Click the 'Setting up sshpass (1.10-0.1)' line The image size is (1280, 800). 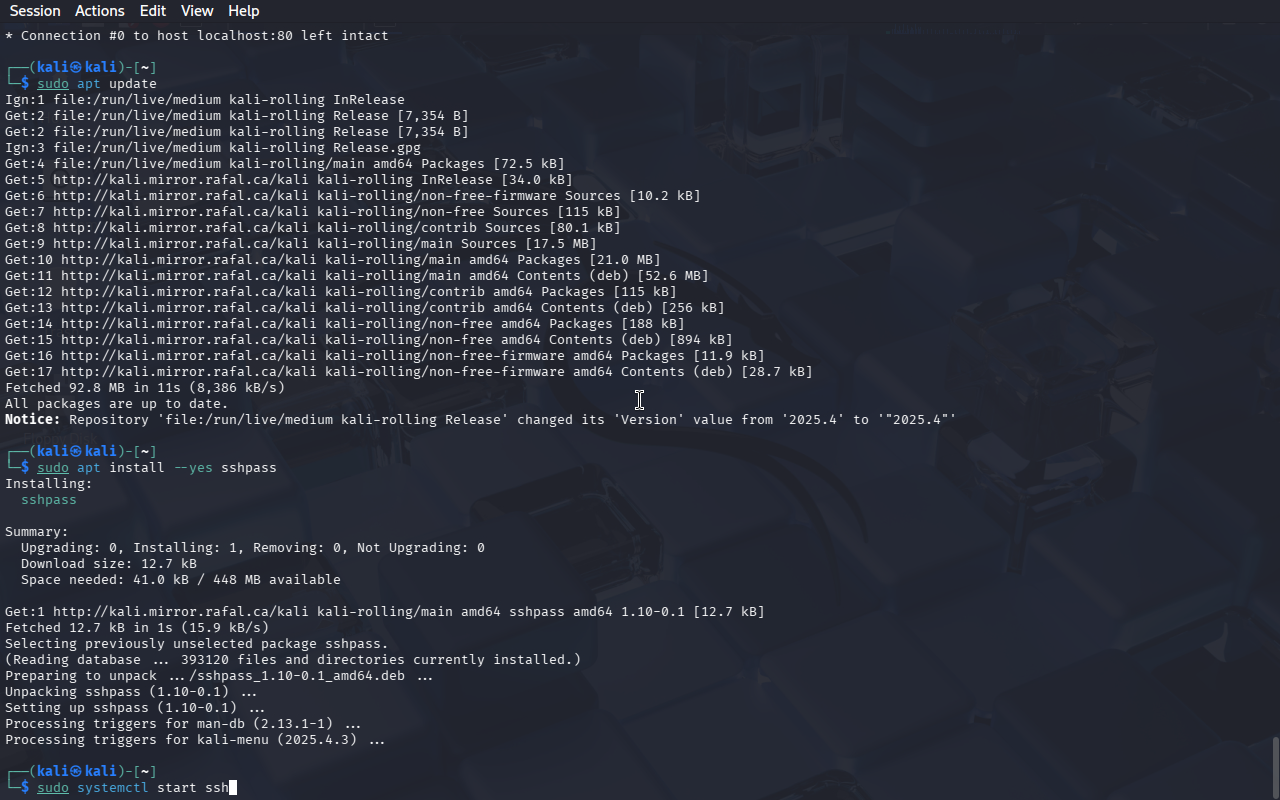[x=135, y=708]
